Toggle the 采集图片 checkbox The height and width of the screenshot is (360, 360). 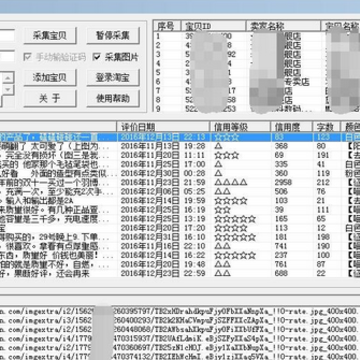pyautogui.click(x=97, y=57)
